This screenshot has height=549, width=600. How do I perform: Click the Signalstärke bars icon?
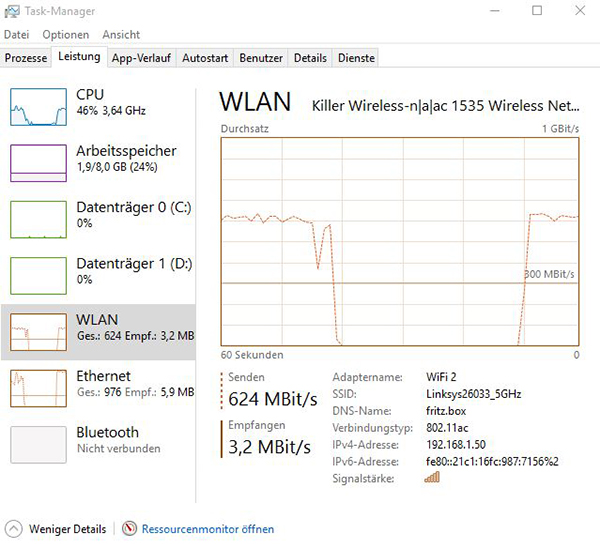[x=432, y=477]
